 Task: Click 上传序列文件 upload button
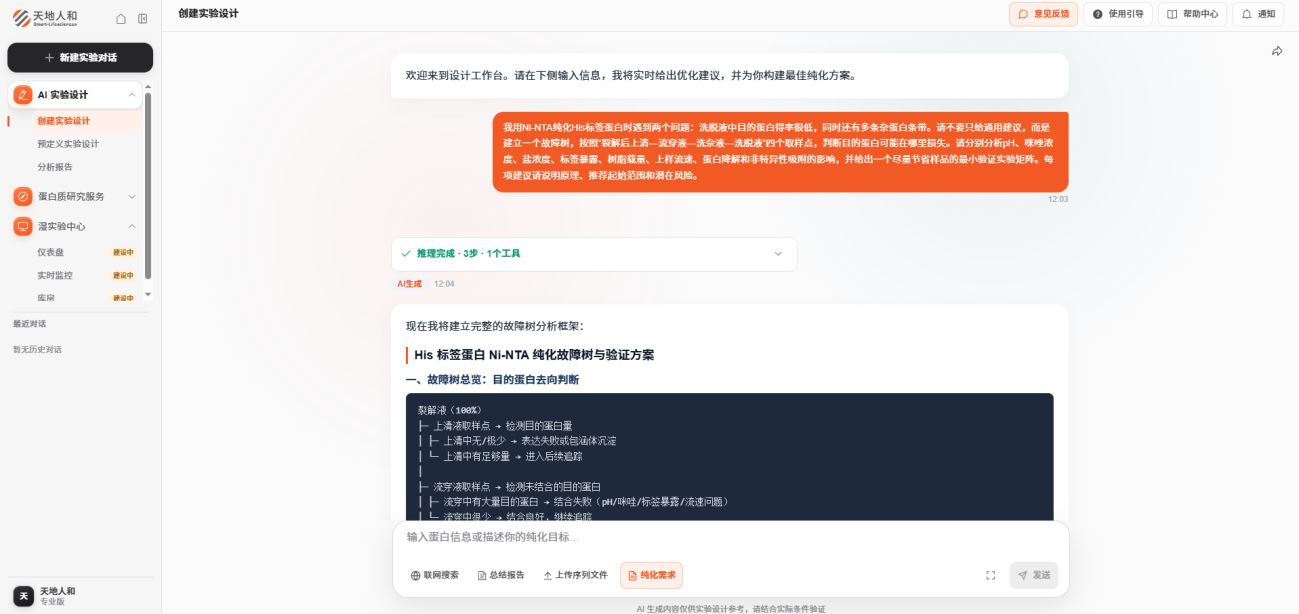[575, 575]
